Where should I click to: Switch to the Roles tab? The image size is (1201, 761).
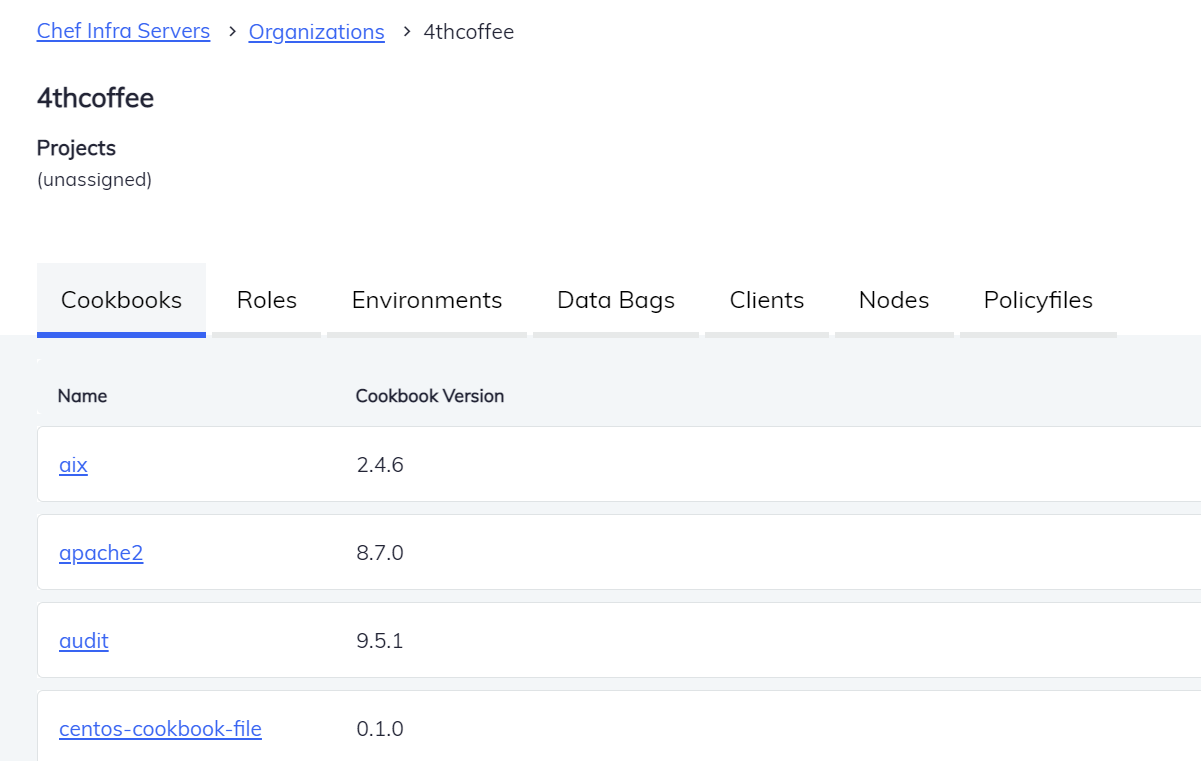pyautogui.click(x=266, y=300)
